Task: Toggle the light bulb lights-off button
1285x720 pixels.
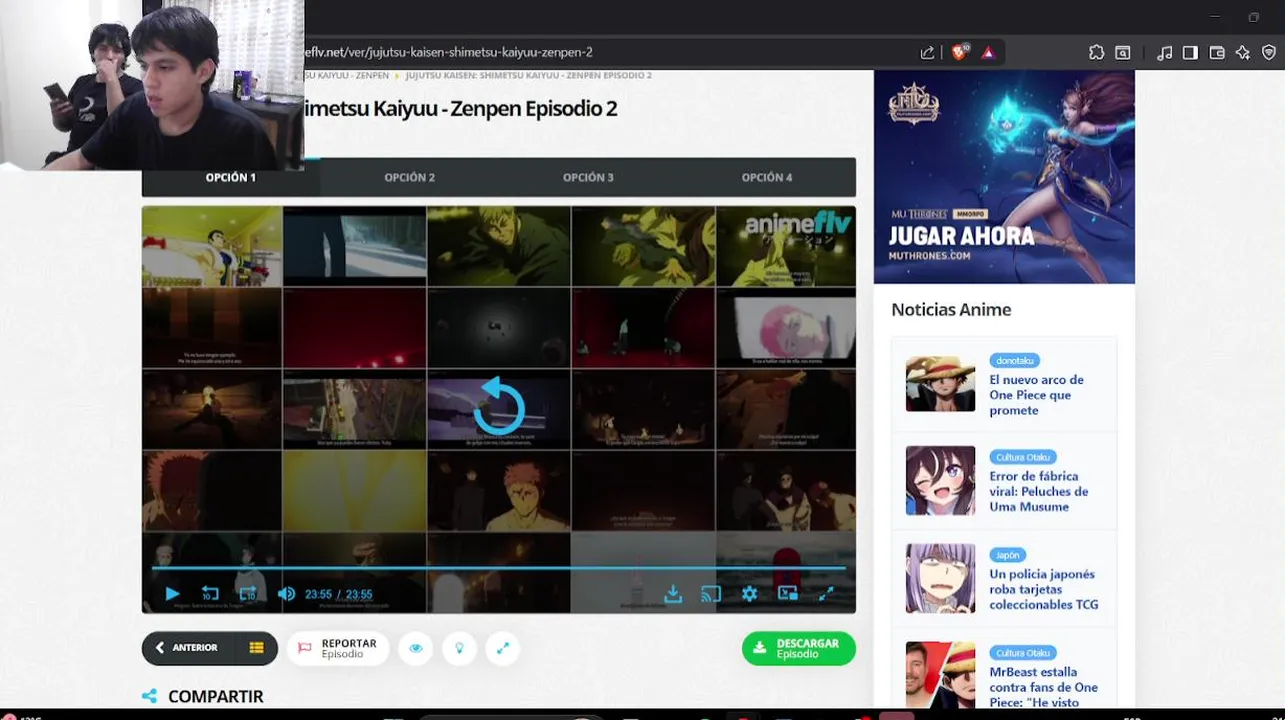Action: 459,648
